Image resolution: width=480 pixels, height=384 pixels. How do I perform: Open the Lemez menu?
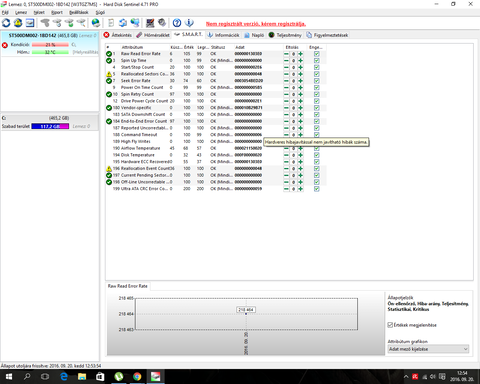point(21,12)
